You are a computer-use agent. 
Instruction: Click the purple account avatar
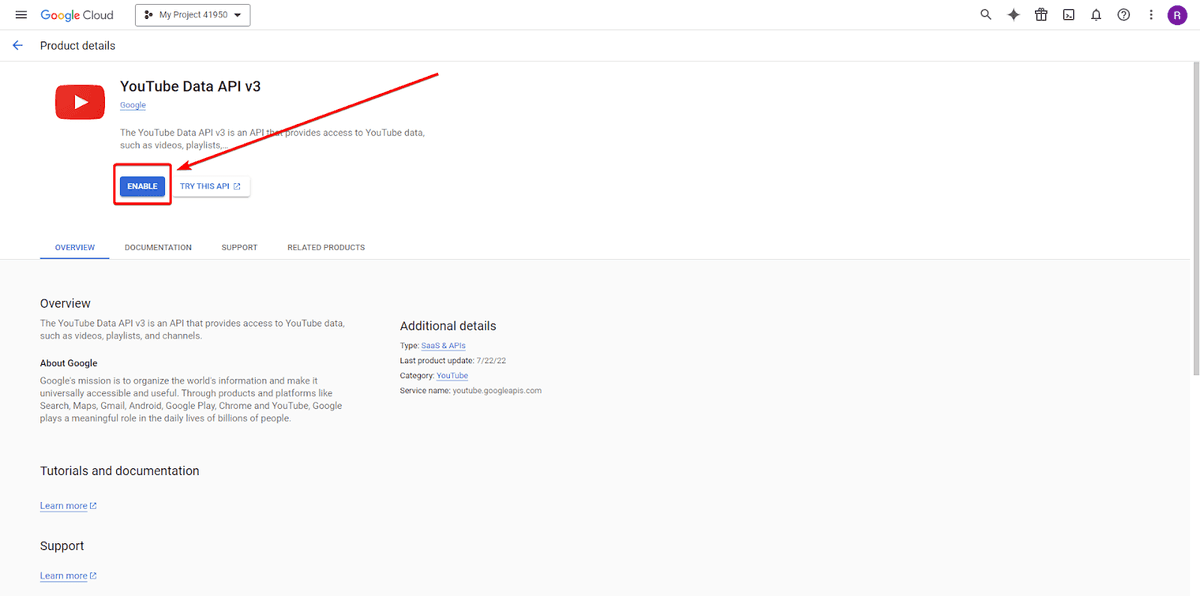tap(1178, 15)
